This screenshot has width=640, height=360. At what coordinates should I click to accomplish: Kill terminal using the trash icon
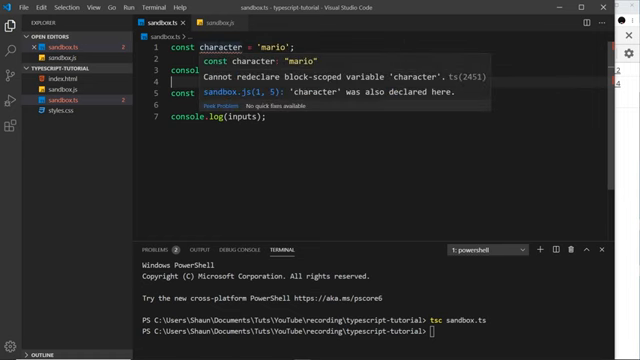pyautogui.click(x=571, y=249)
